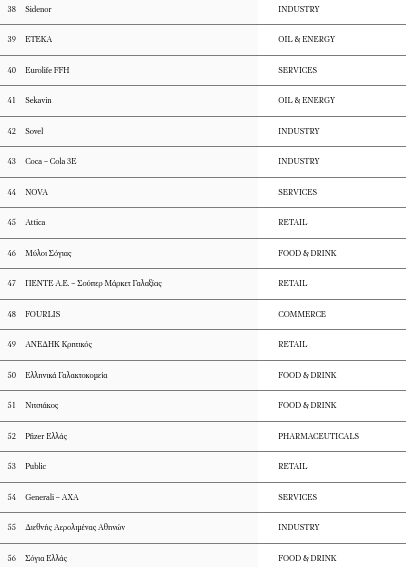Click the ETEKA row entry

tap(203, 39)
